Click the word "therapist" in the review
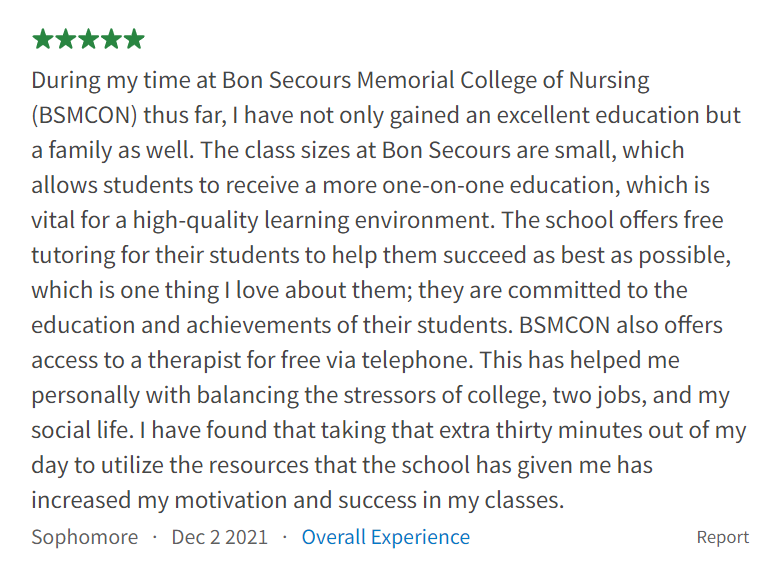The image size is (783, 583). point(195,360)
